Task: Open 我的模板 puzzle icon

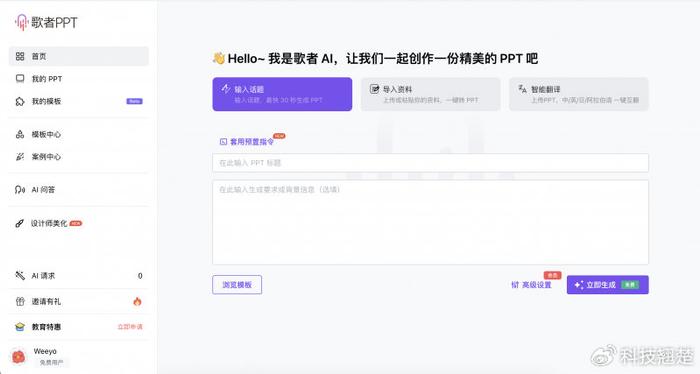Action: click(x=20, y=101)
